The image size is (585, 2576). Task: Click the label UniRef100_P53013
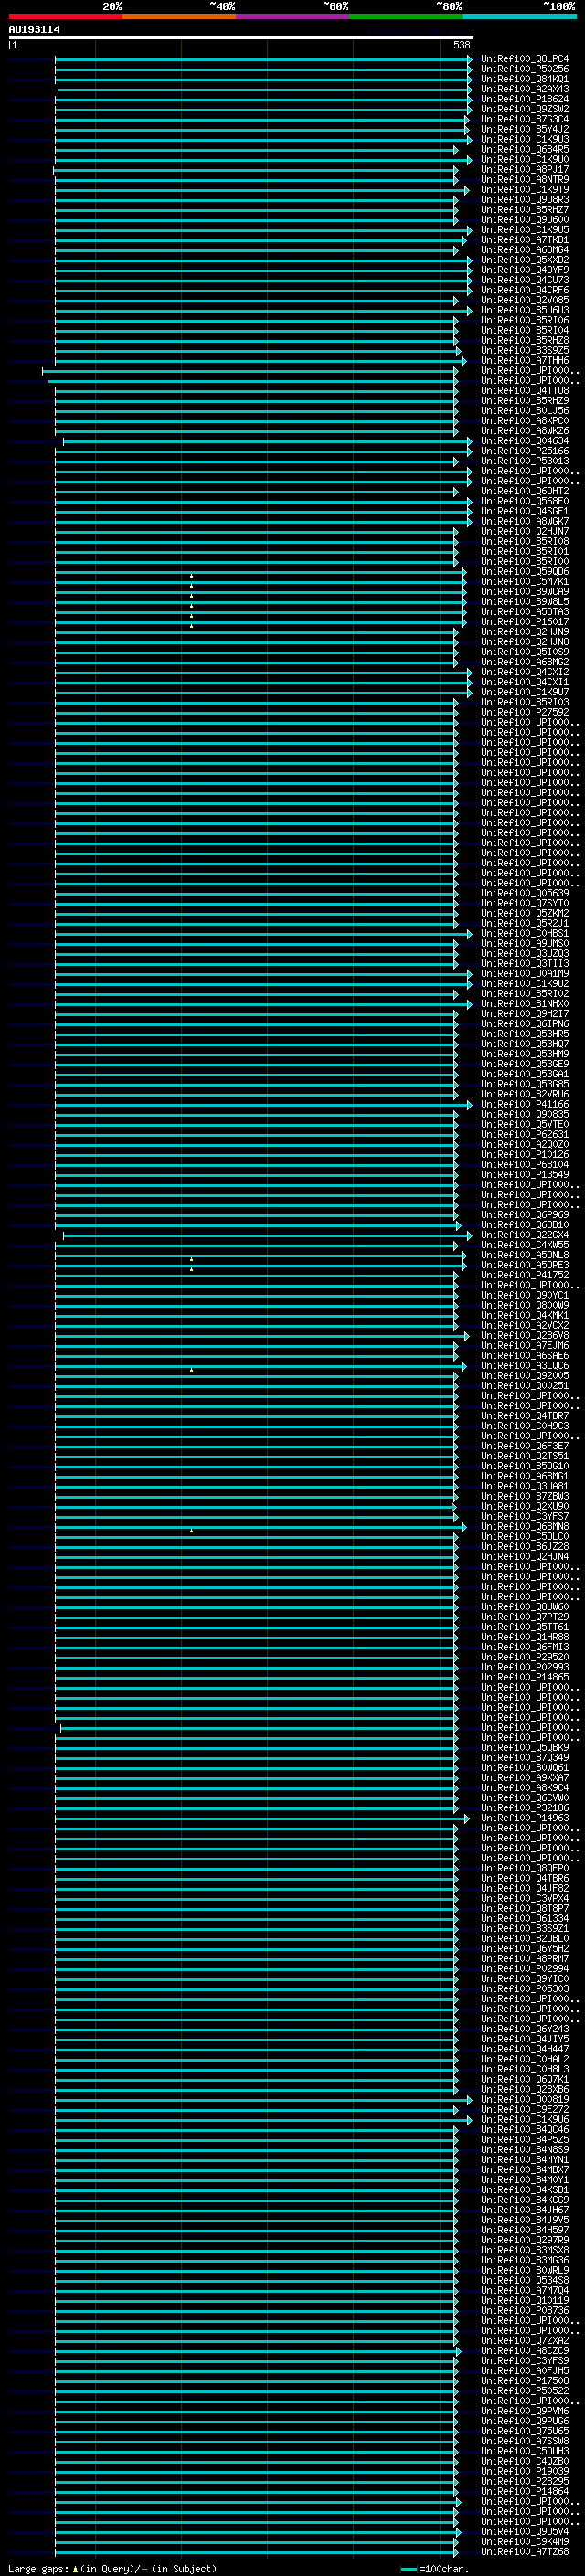pyautogui.click(x=524, y=461)
